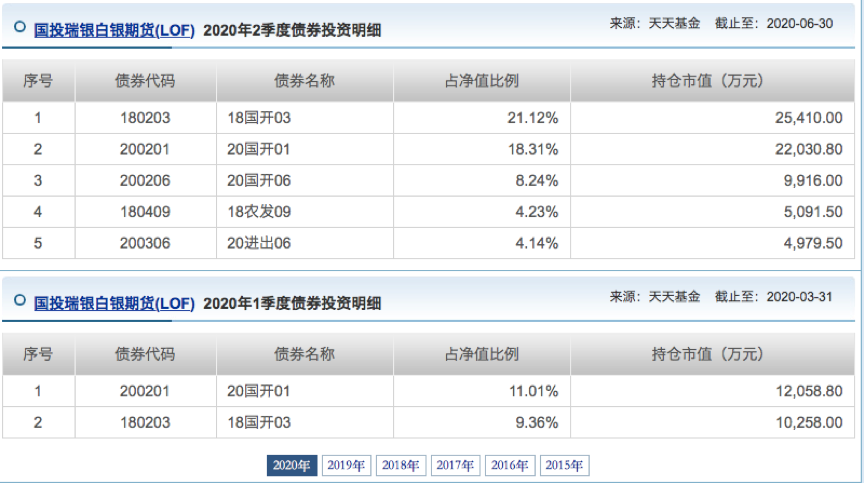Click bond code 200201 in Q2 table
Image resolution: width=864 pixels, height=483 pixels.
(x=145, y=149)
